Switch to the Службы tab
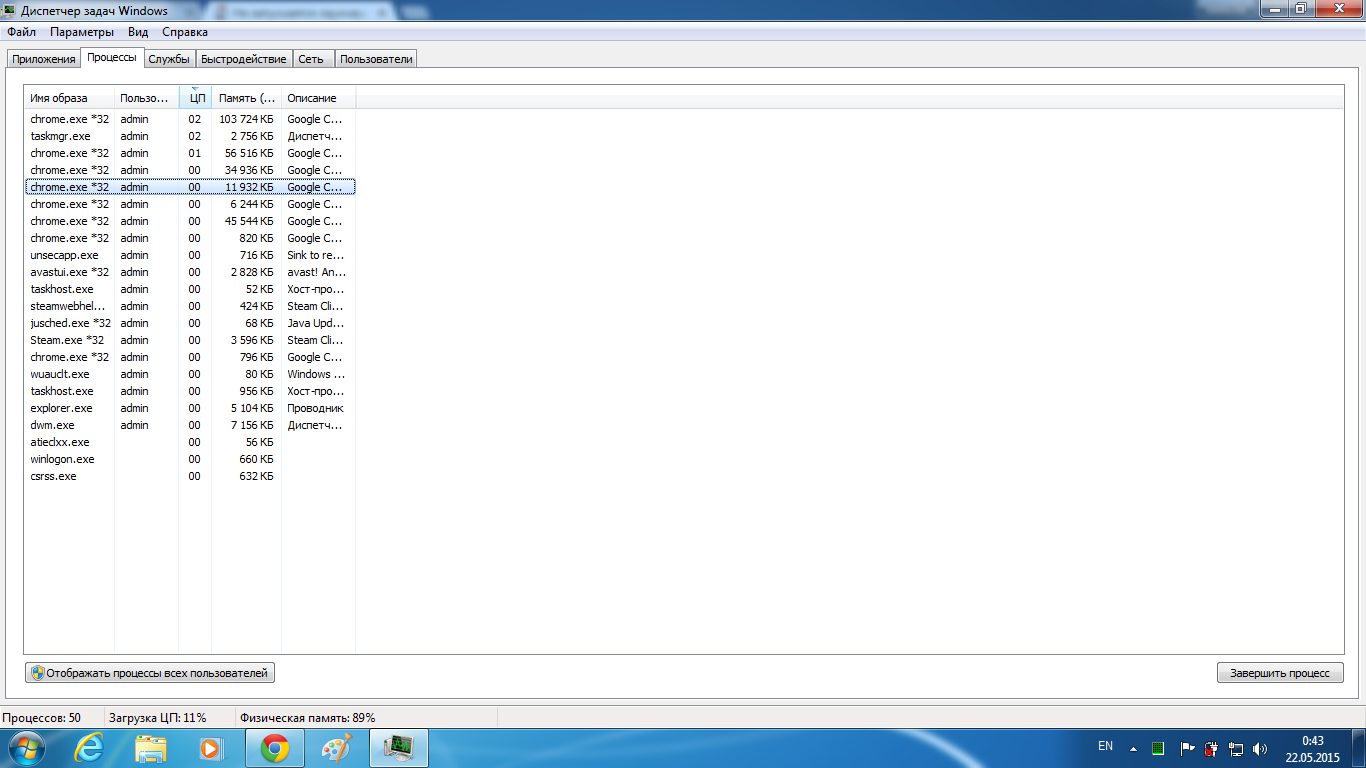 tap(169, 59)
